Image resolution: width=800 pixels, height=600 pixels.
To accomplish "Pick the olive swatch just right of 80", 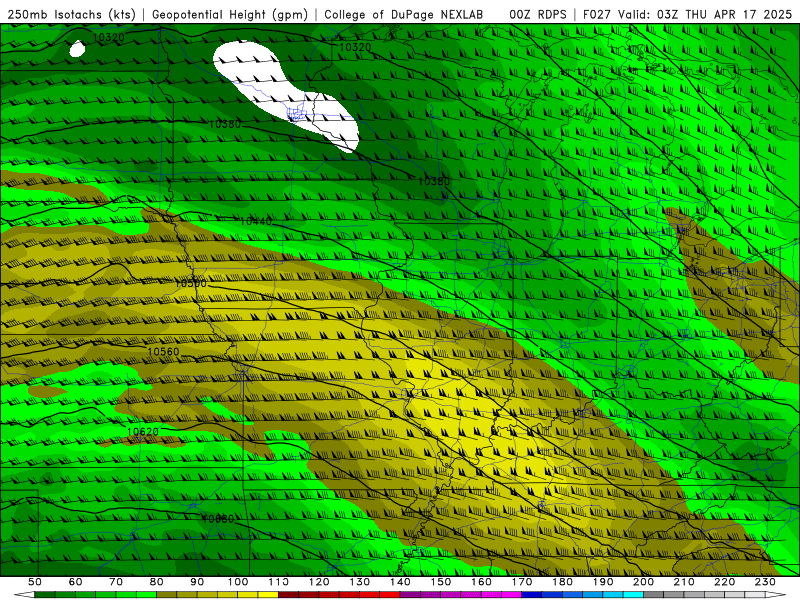I will pos(167,595).
